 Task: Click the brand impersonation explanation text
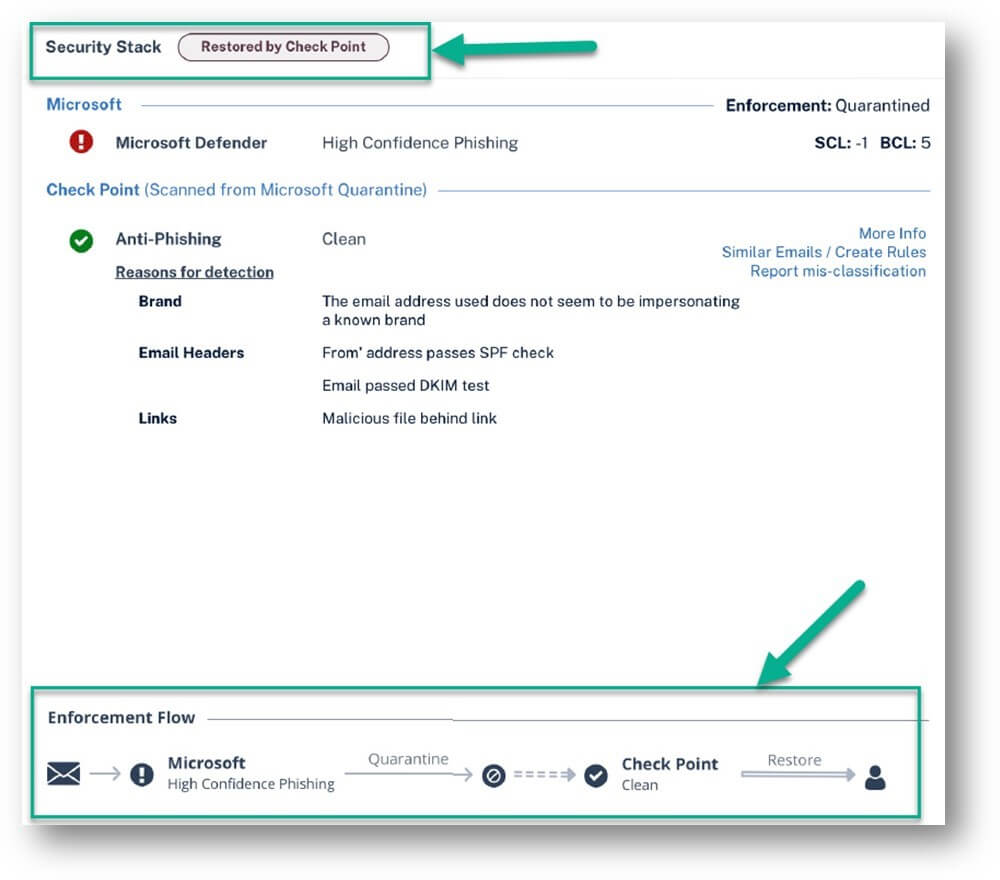click(x=531, y=311)
